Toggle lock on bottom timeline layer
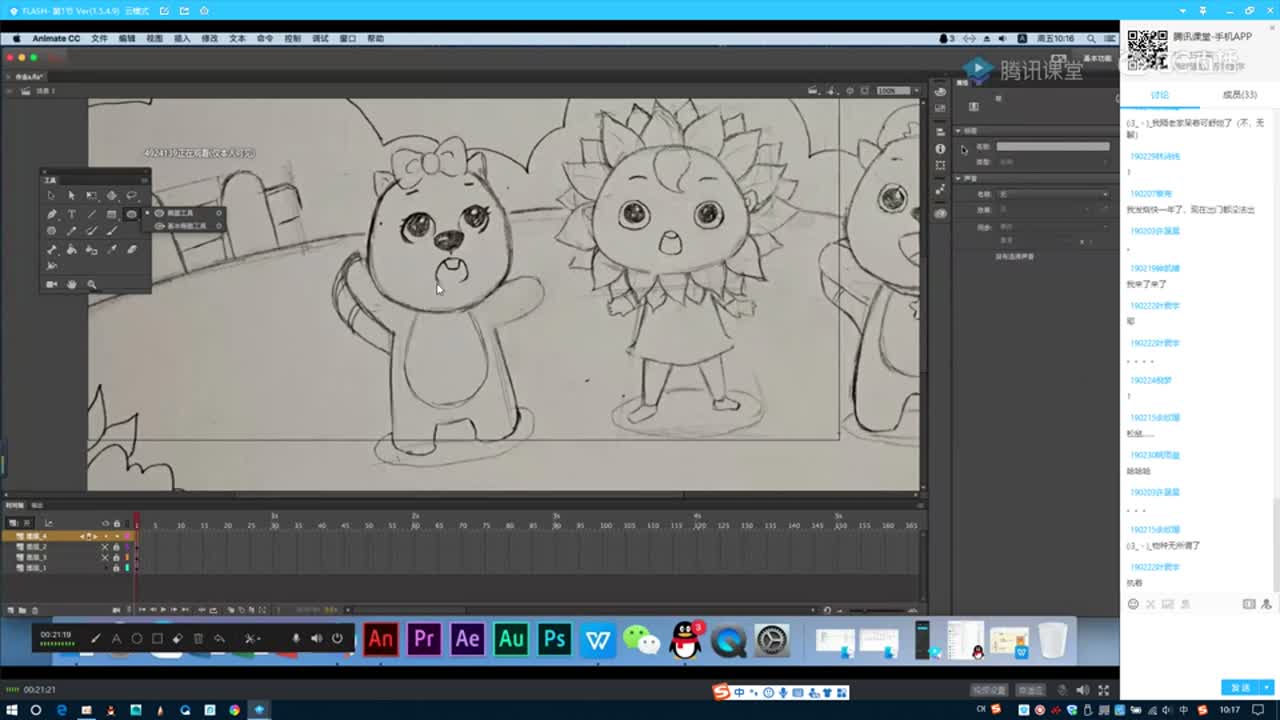The width and height of the screenshot is (1280, 720). tap(116, 568)
